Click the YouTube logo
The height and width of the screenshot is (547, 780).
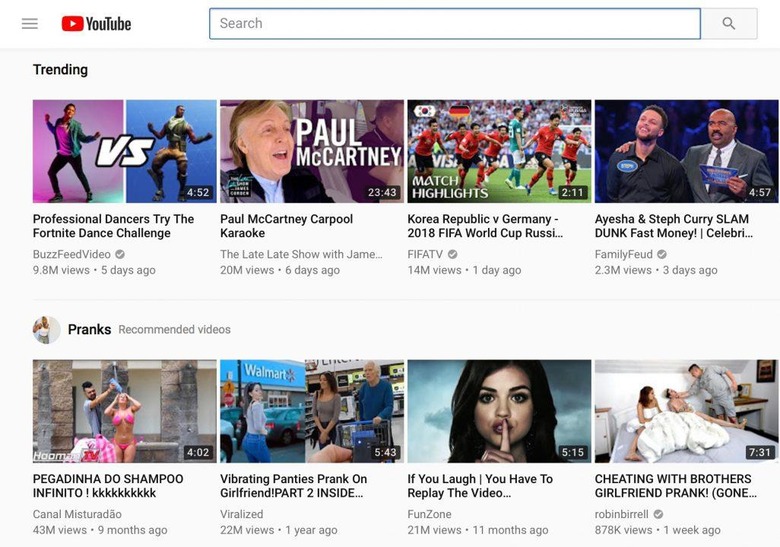(x=96, y=23)
